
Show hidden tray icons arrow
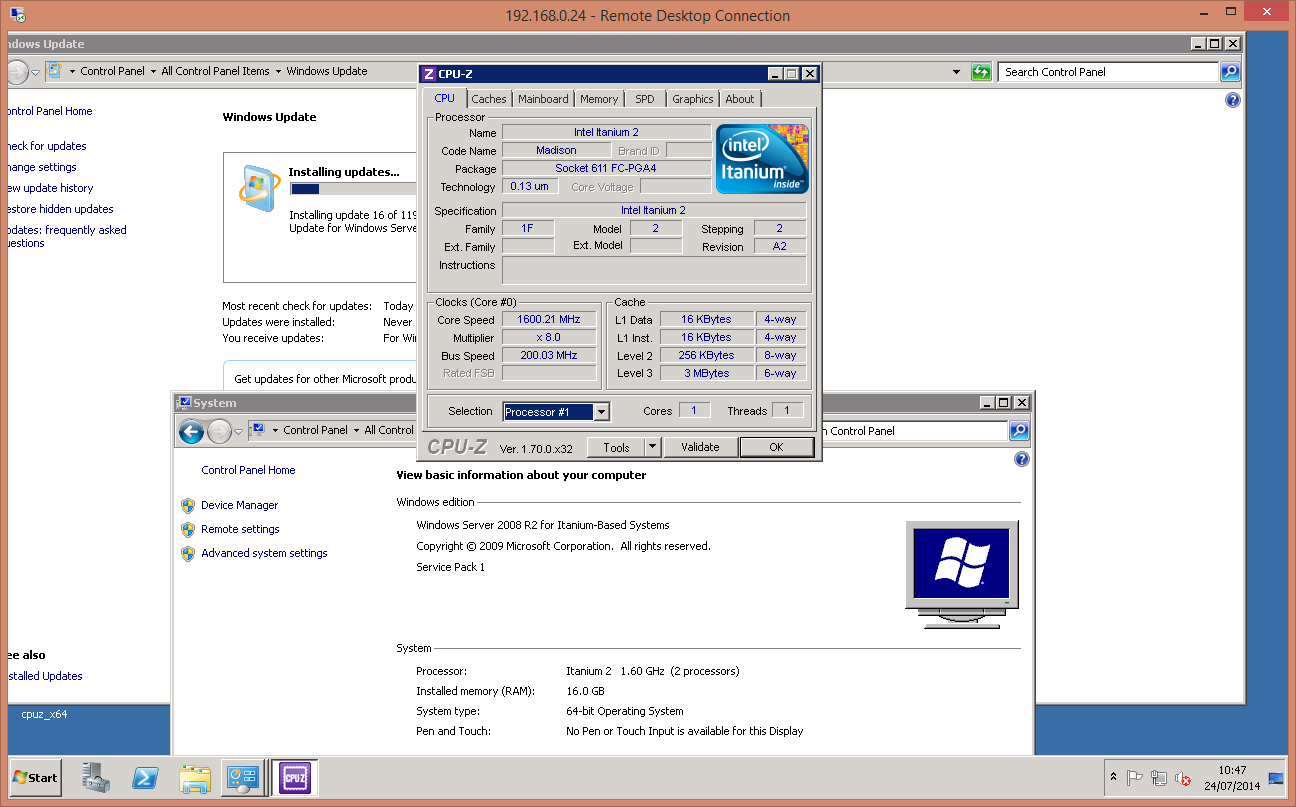point(1113,778)
